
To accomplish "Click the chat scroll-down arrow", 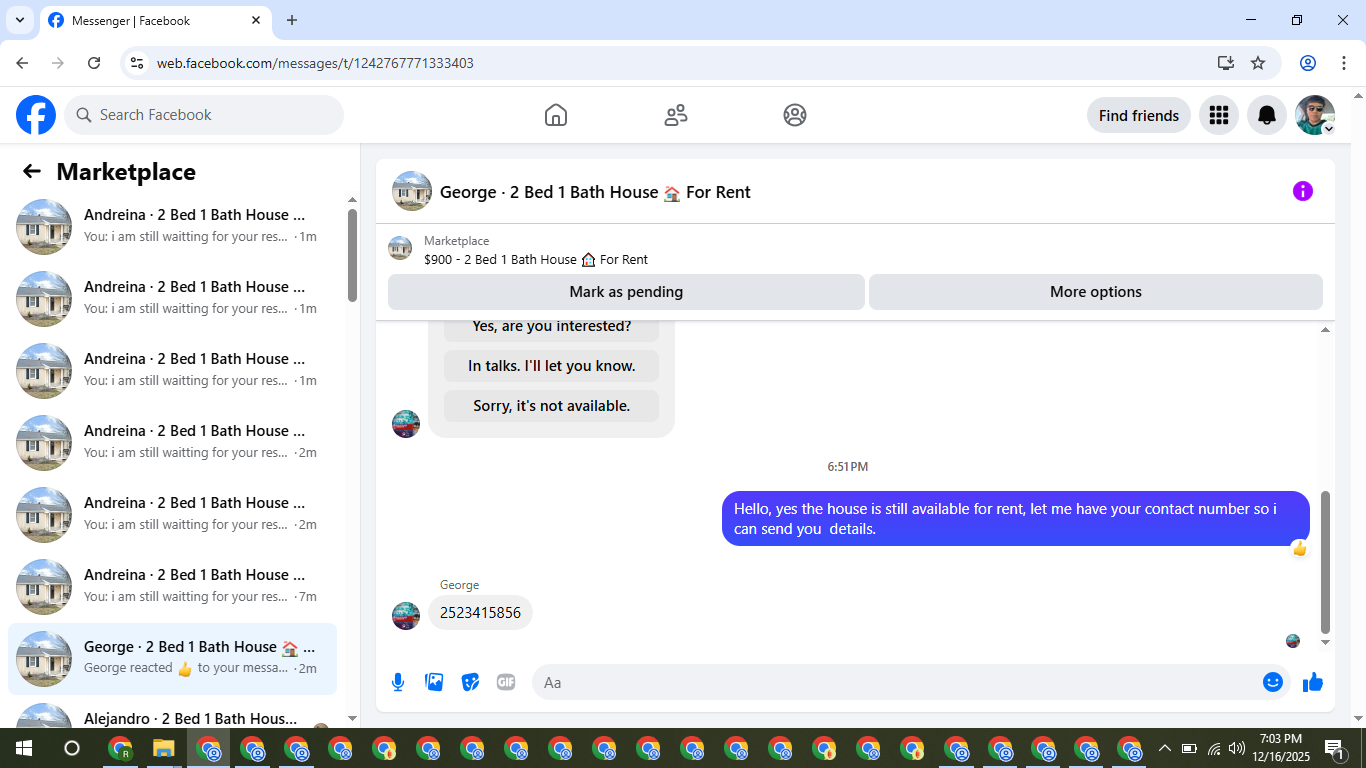I will [x=1326, y=642].
